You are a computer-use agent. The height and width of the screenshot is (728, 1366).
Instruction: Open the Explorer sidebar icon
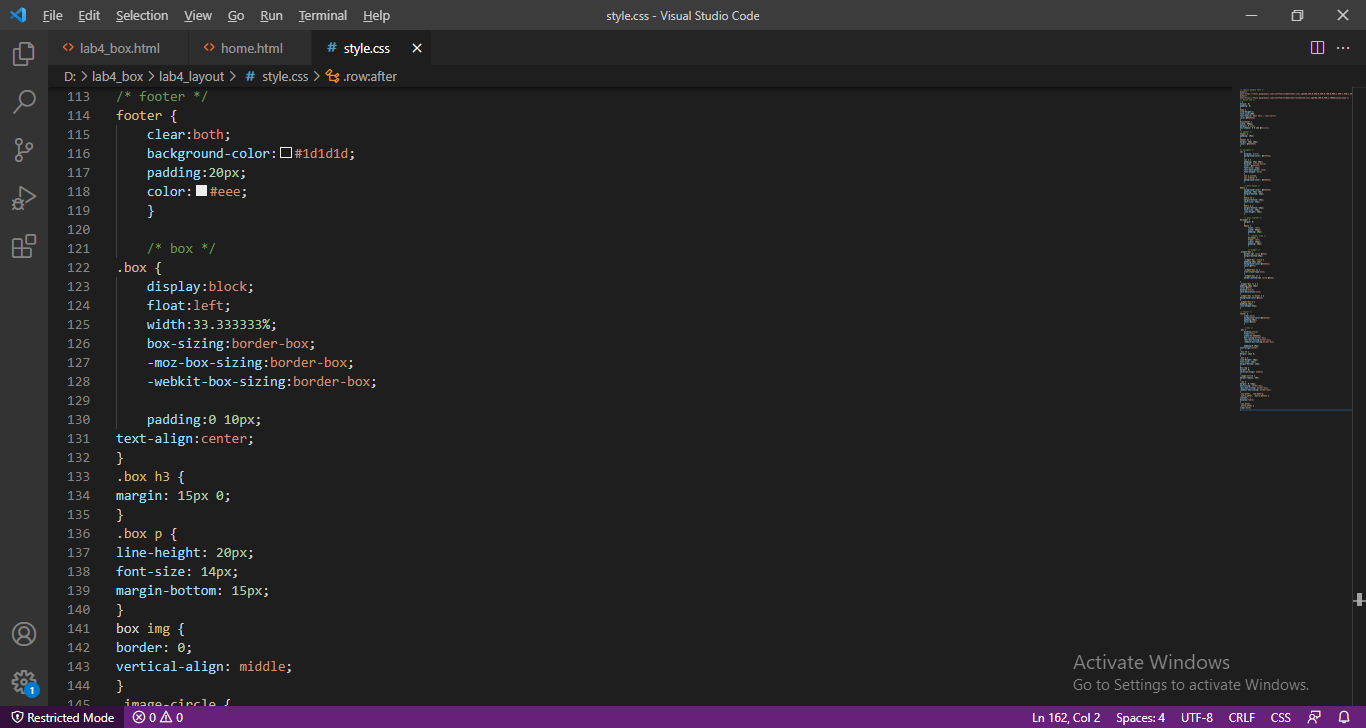pos(24,55)
